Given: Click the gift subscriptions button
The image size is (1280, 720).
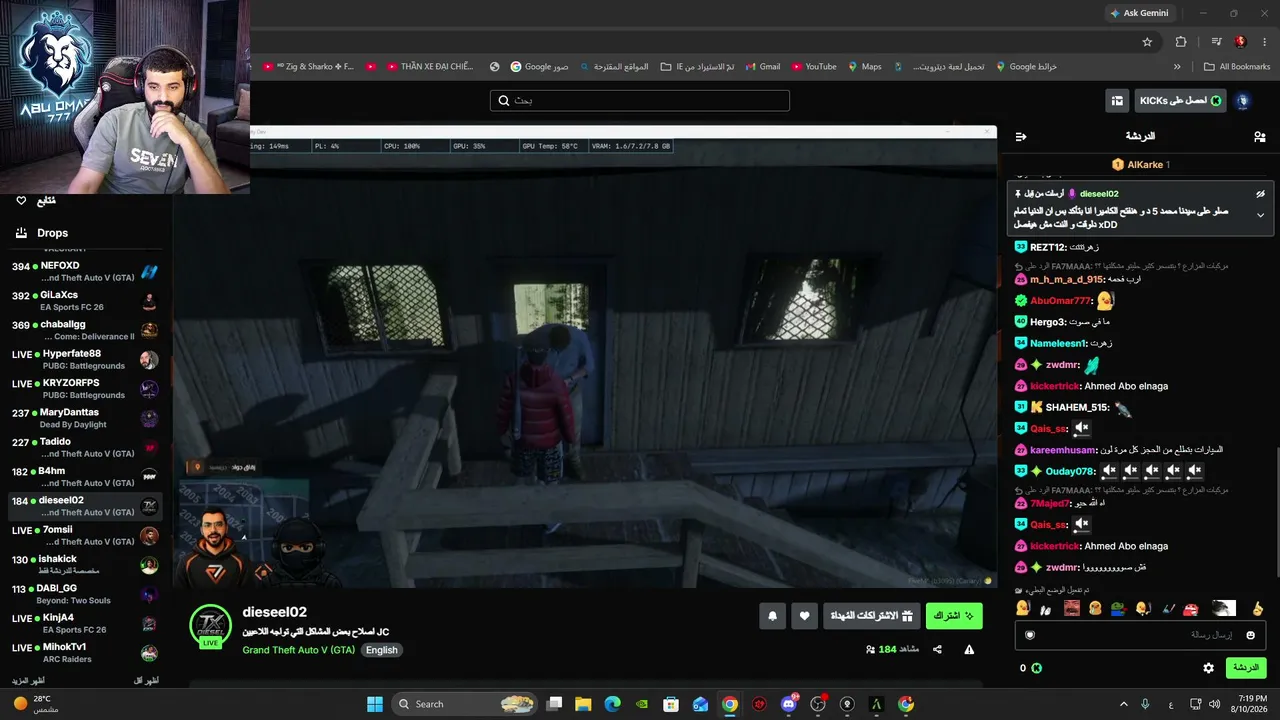Looking at the screenshot, I should click(872, 616).
